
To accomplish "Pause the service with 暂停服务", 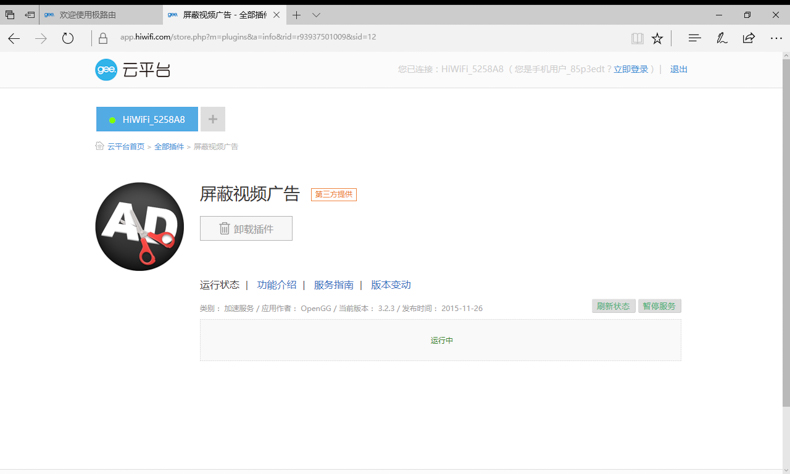I will 659,306.
